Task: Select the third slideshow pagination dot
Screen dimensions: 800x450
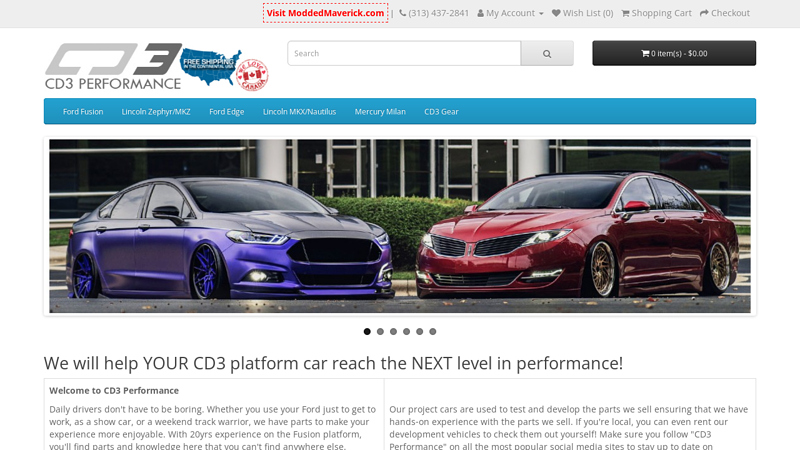Action: 393,332
